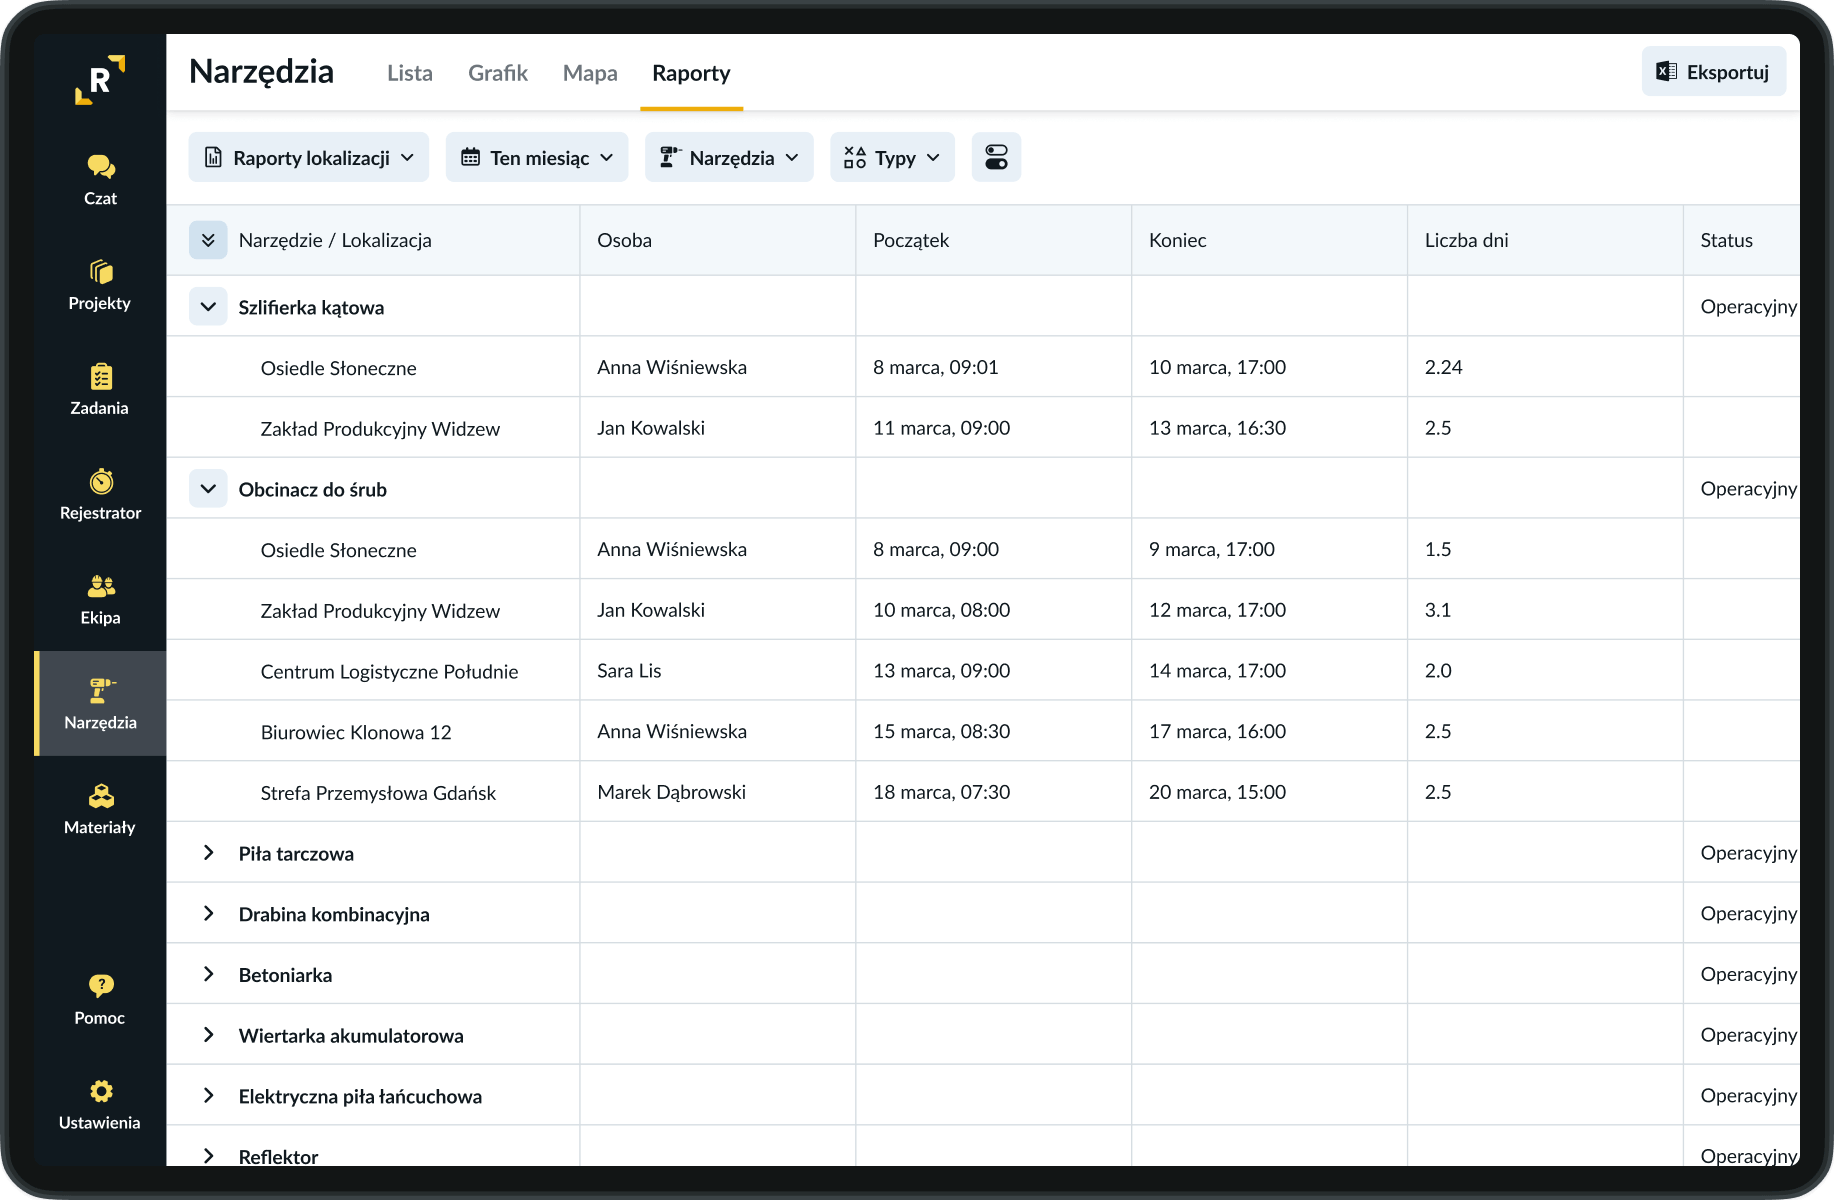Open the Rejestrator timer icon

(x=100, y=481)
